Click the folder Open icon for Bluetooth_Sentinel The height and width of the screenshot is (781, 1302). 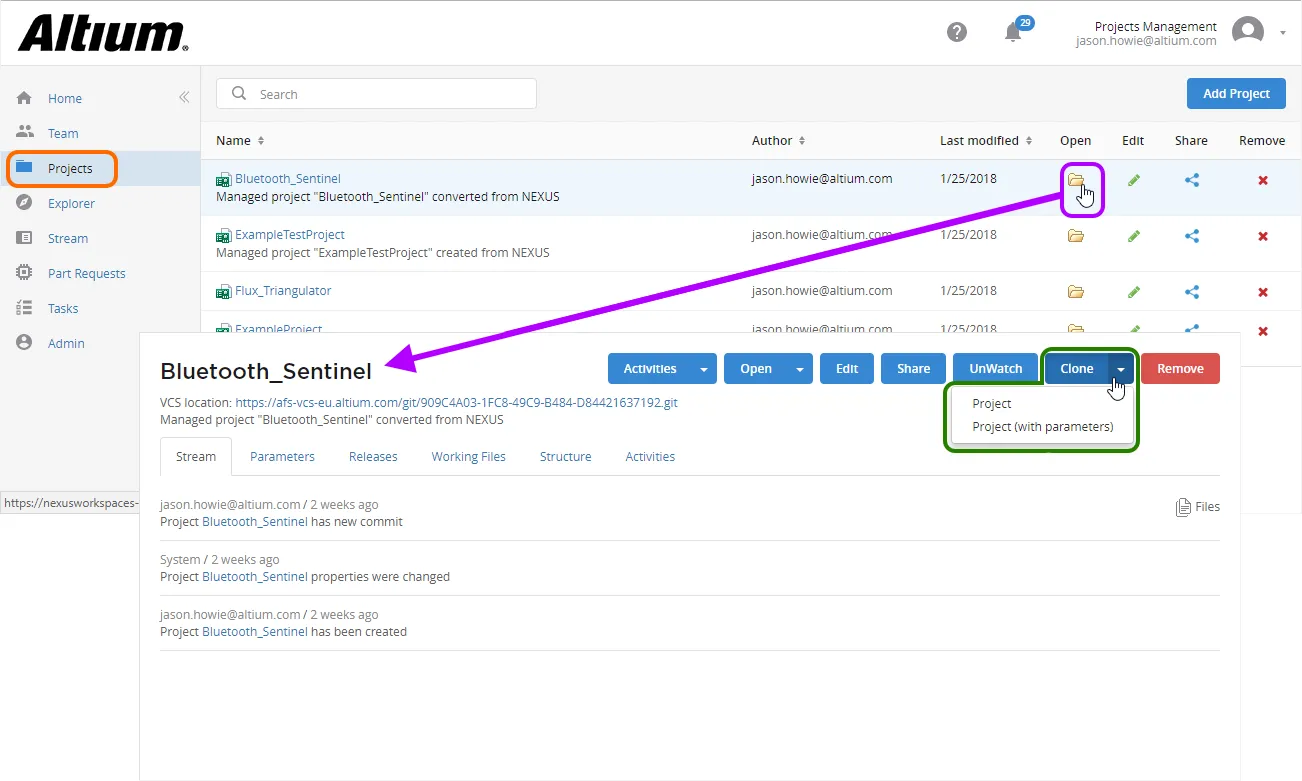[1076, 180]
